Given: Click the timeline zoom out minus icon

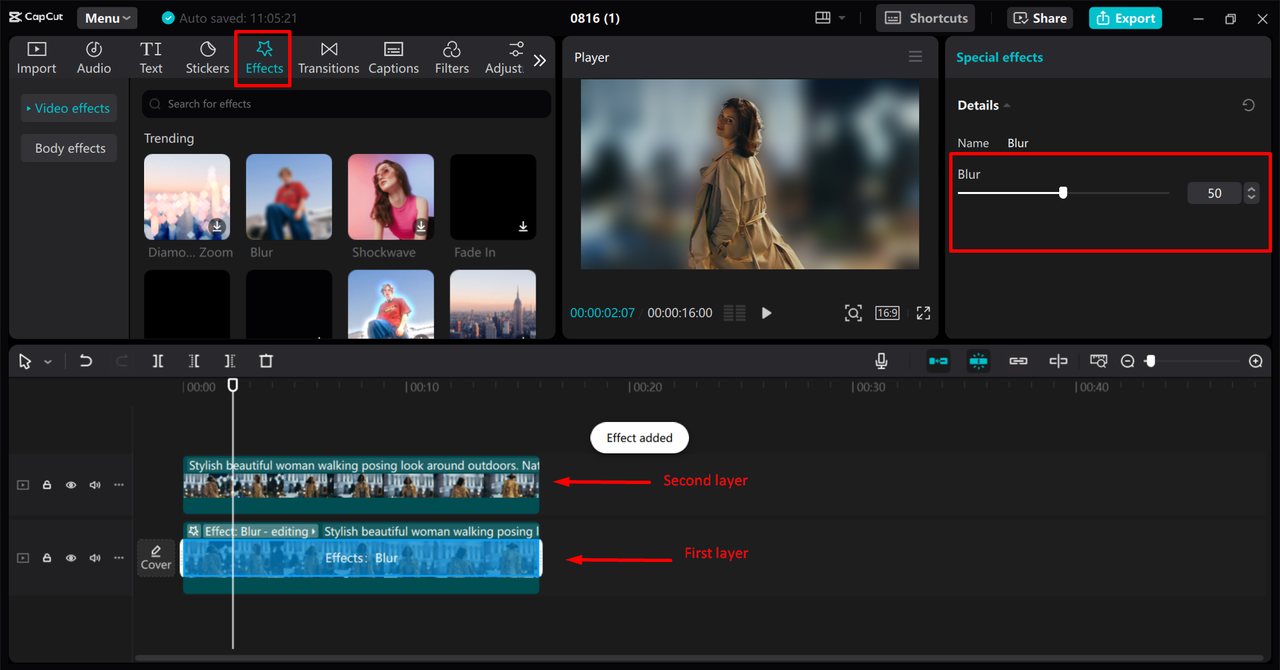Looking at the screenshot, I should click(x=1127, y=361).
